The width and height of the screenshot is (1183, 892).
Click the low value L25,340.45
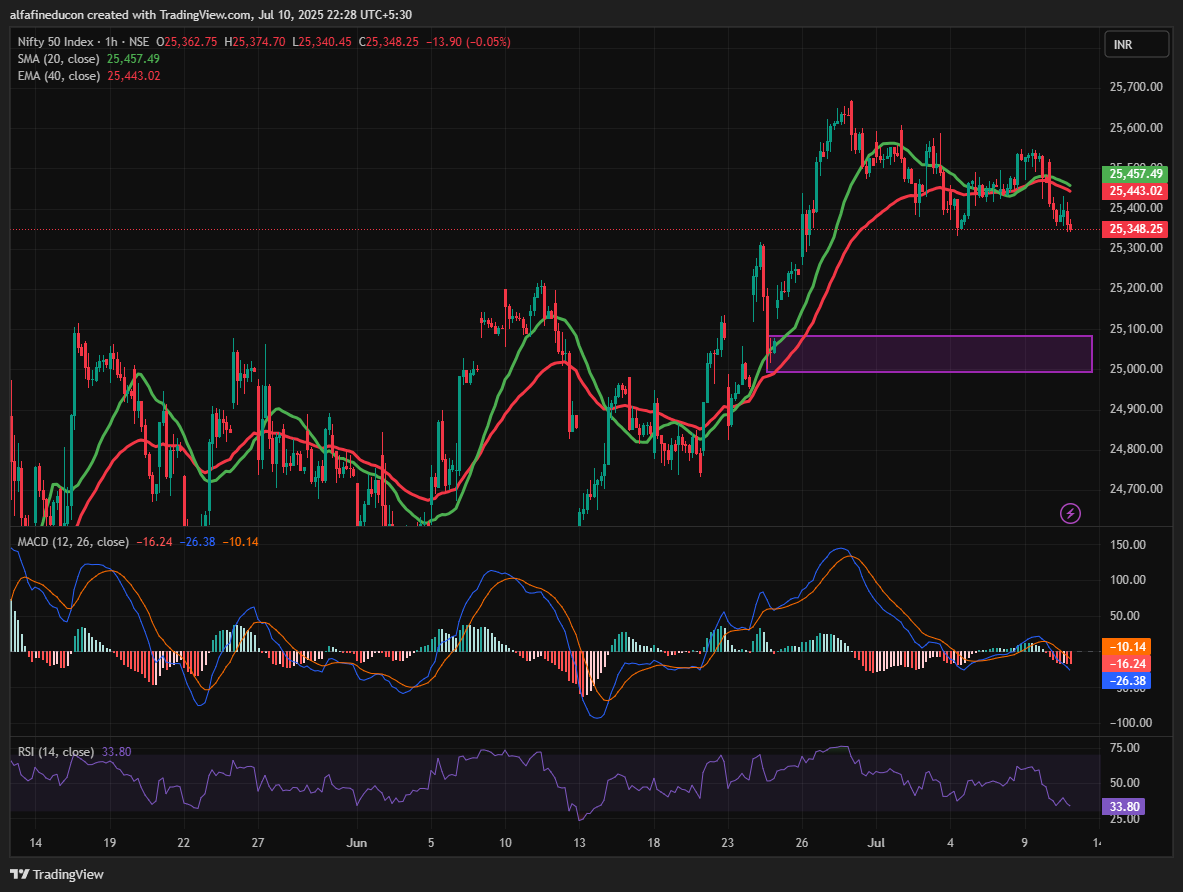click(321, 42)
